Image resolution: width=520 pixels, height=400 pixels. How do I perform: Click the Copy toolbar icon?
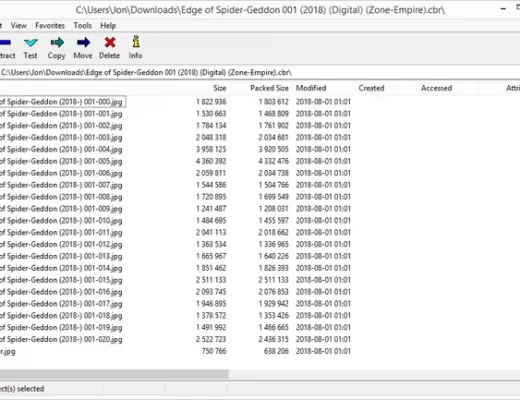tap(57, 43)
